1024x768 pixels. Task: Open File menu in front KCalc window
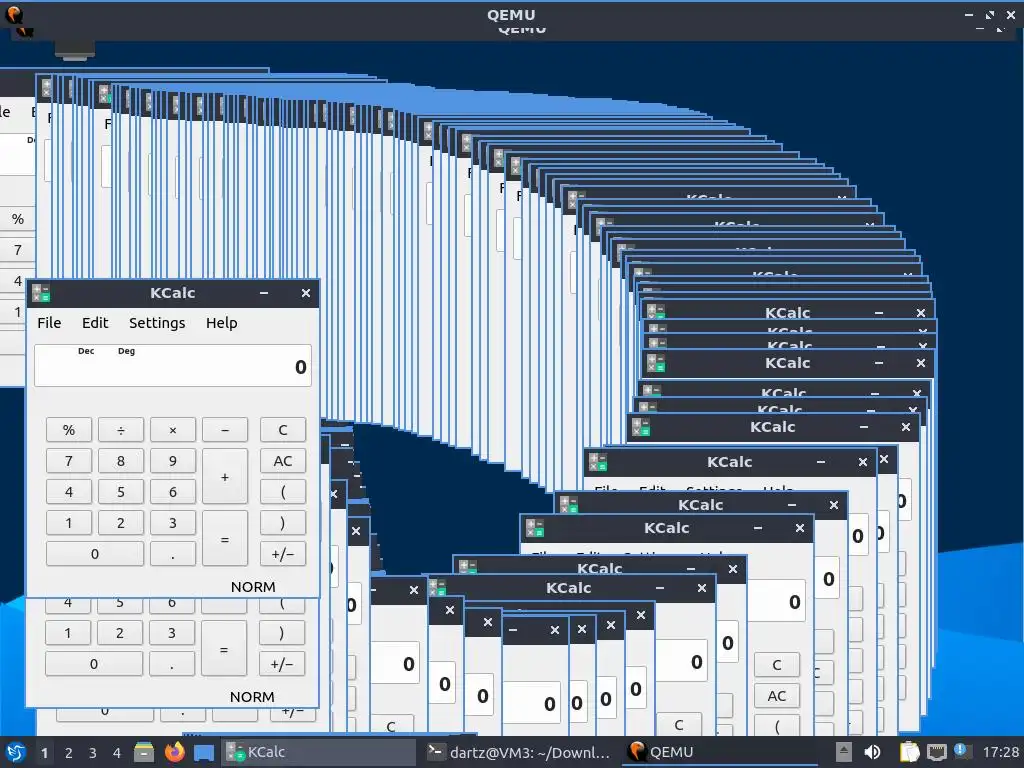[x=49, y=323]
